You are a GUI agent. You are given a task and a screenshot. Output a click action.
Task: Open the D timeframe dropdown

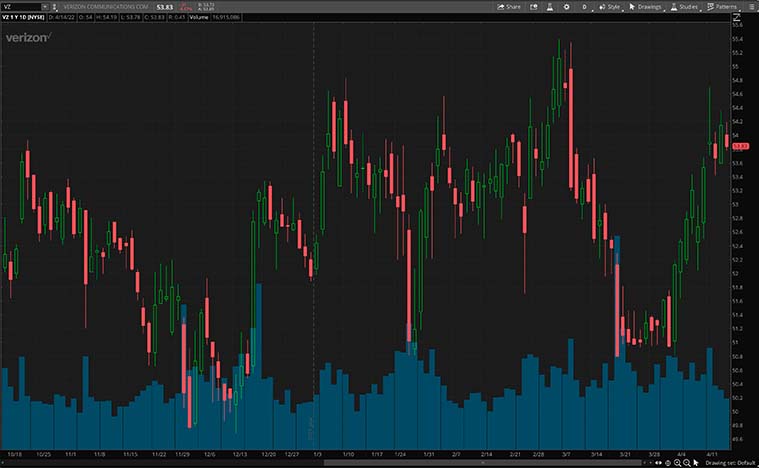[x=585, y=7]
